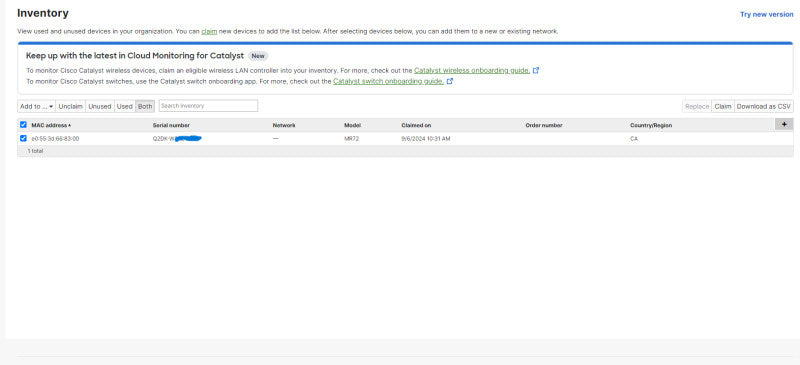Sort by Order number column header
This screenshot has width=800, height=365.
pos(544,125)
